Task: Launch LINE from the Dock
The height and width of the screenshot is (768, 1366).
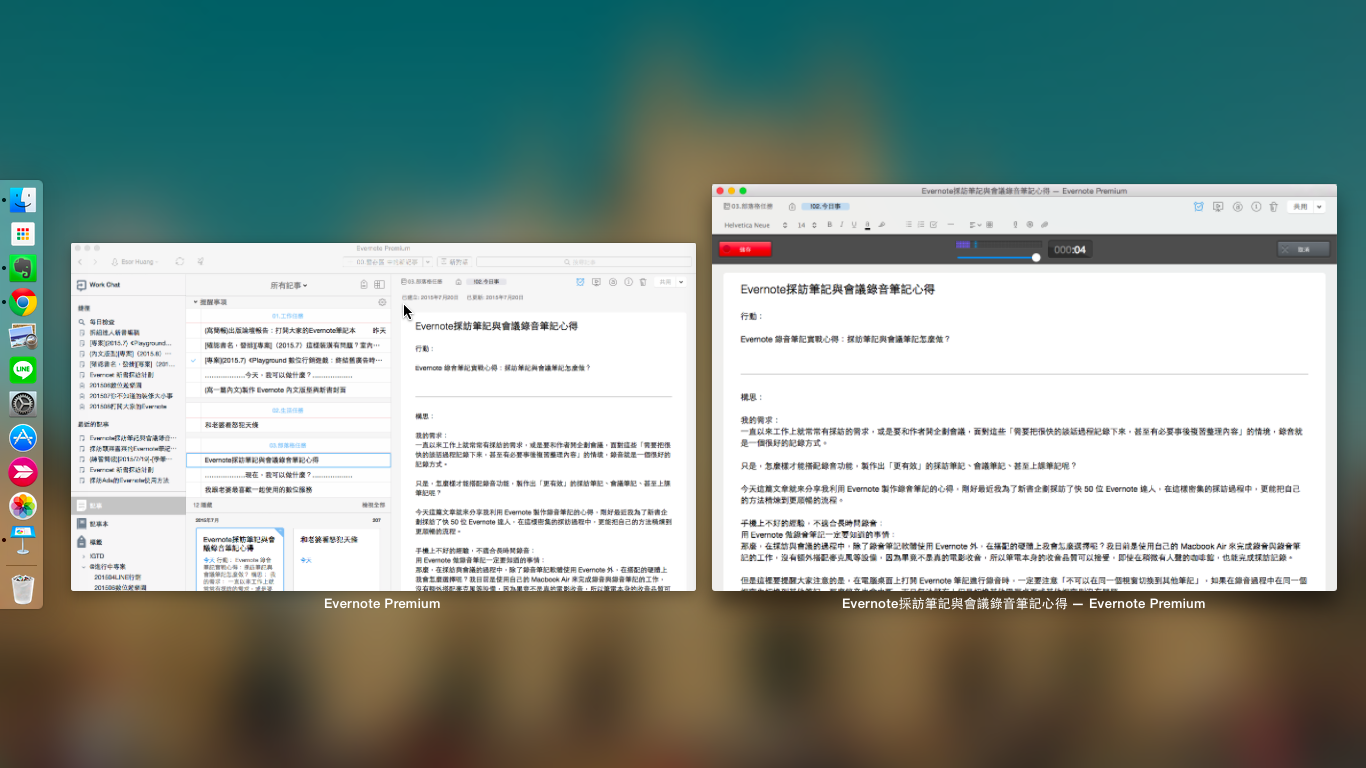Action: coord(22,370)
